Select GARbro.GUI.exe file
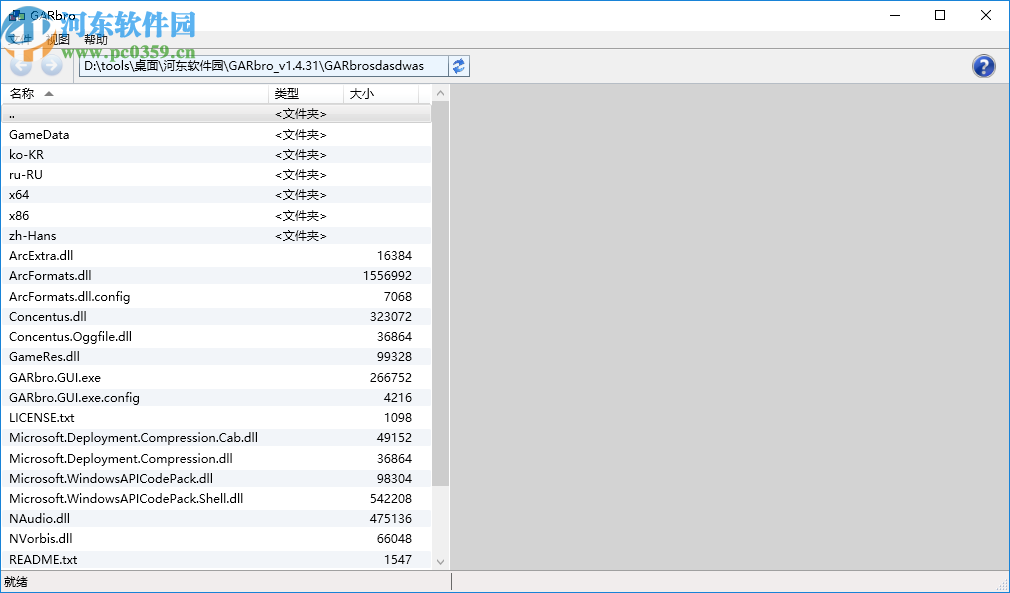 [x=216, y=378]
